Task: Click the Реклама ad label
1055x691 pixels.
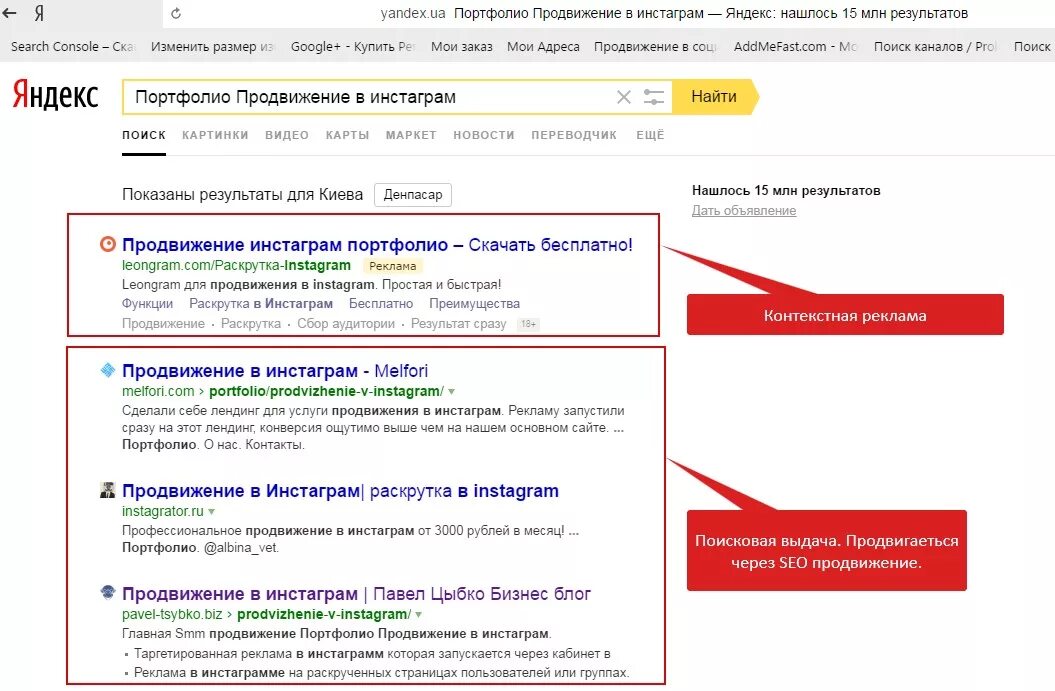Action: 393,266
